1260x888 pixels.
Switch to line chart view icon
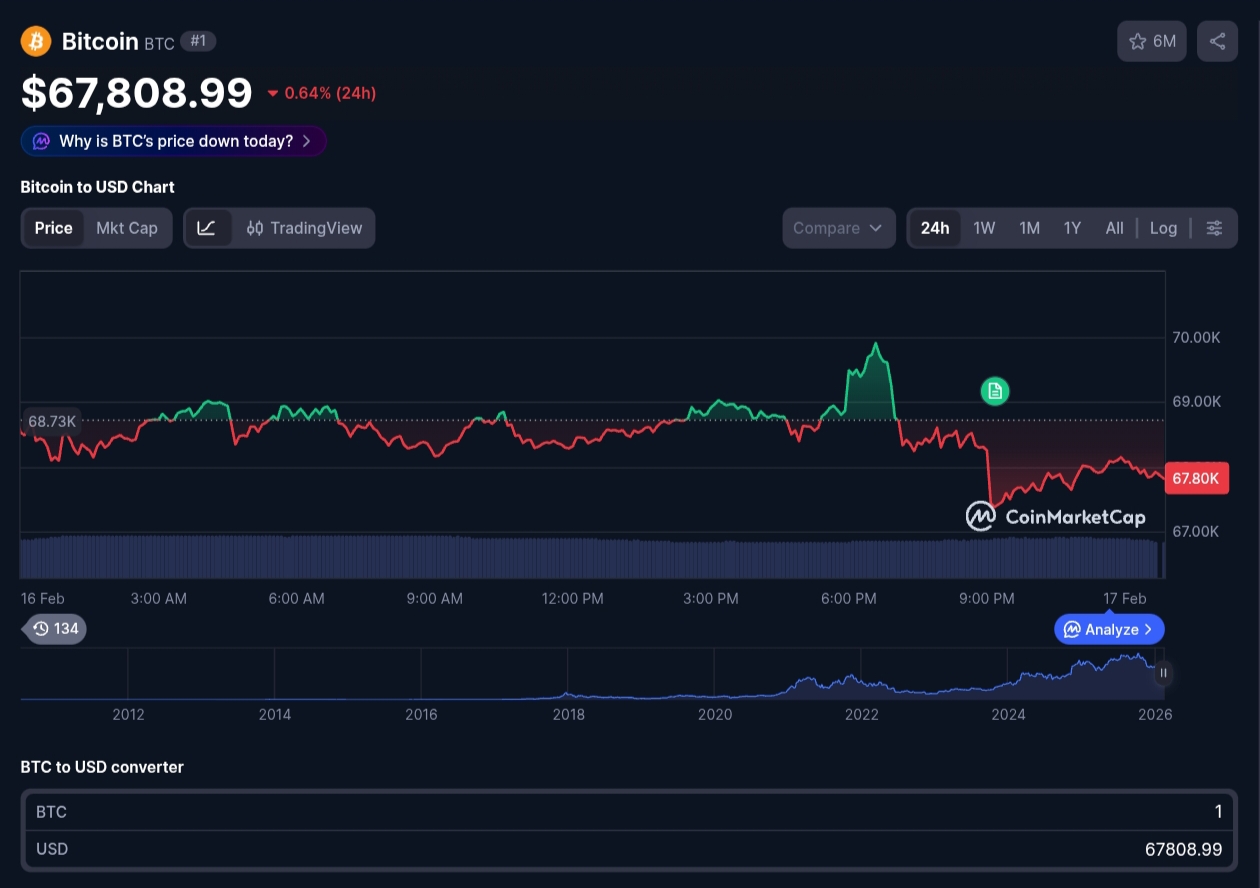coord(207,228)
